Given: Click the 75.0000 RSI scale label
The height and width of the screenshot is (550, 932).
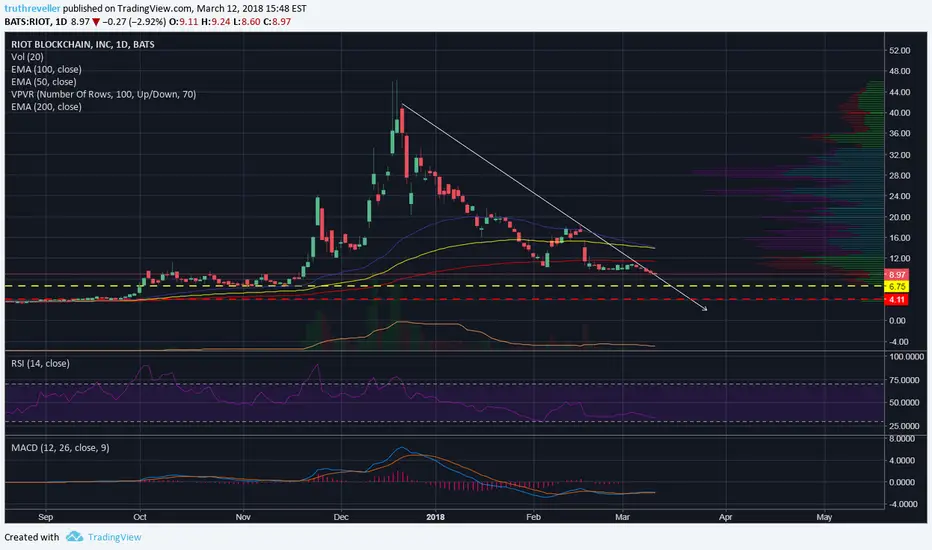Looking at the screenshot, I should (x=906, y=380).
